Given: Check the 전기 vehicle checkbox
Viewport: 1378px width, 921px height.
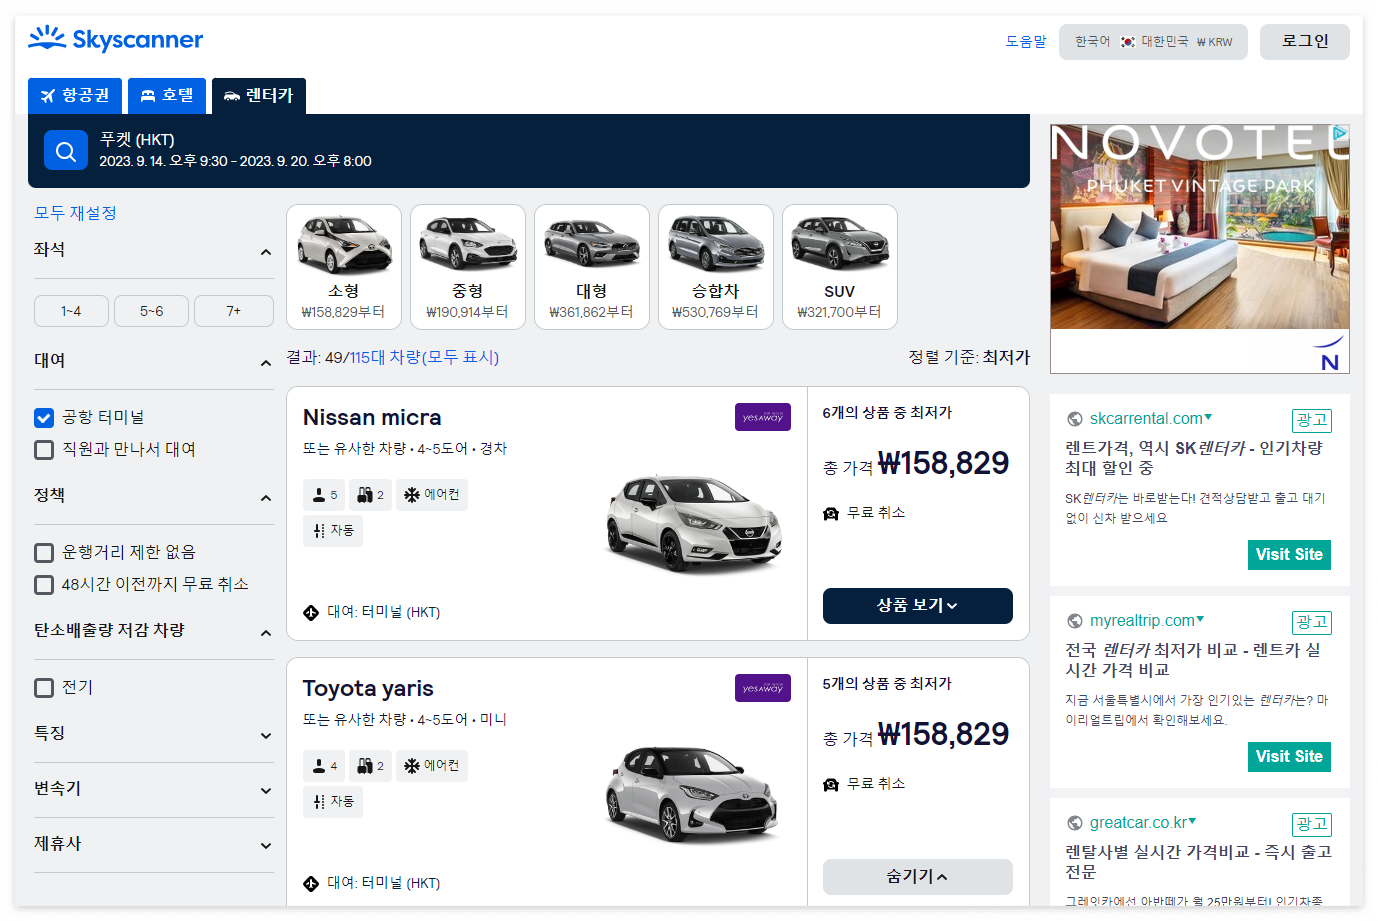Looking at the screenshot, I should (x=44, y=687).
